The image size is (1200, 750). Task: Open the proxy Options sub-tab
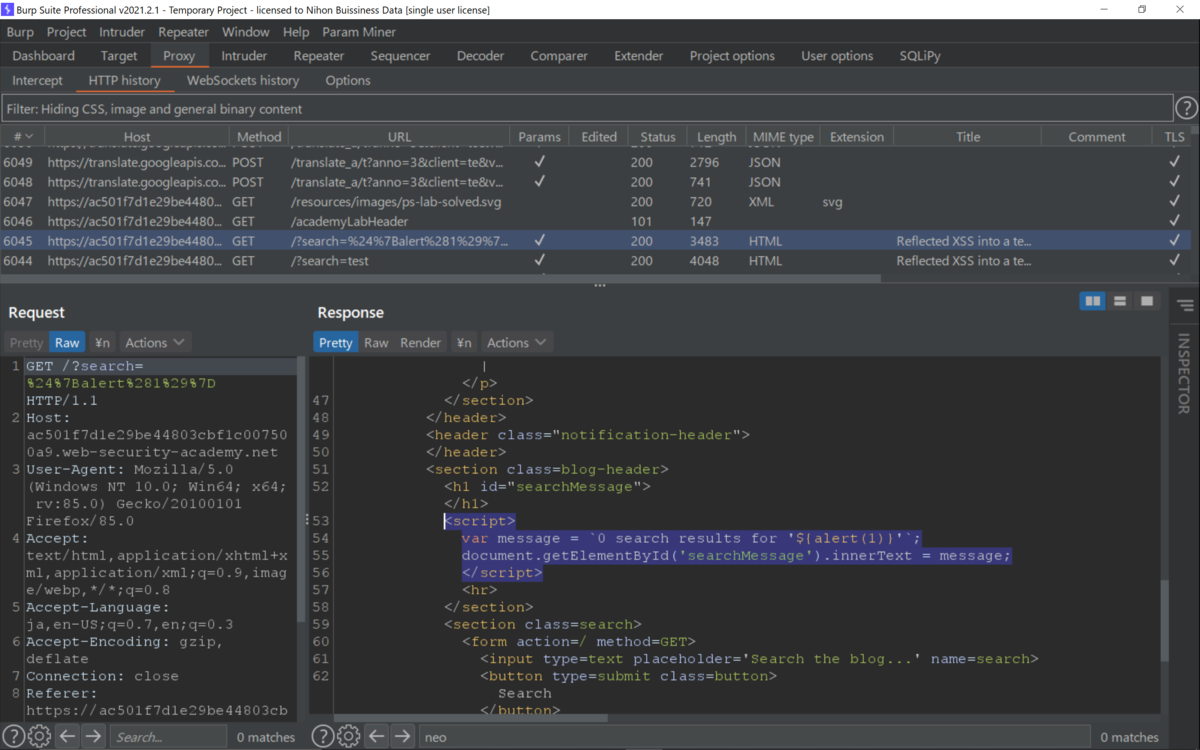coord(348,80)
